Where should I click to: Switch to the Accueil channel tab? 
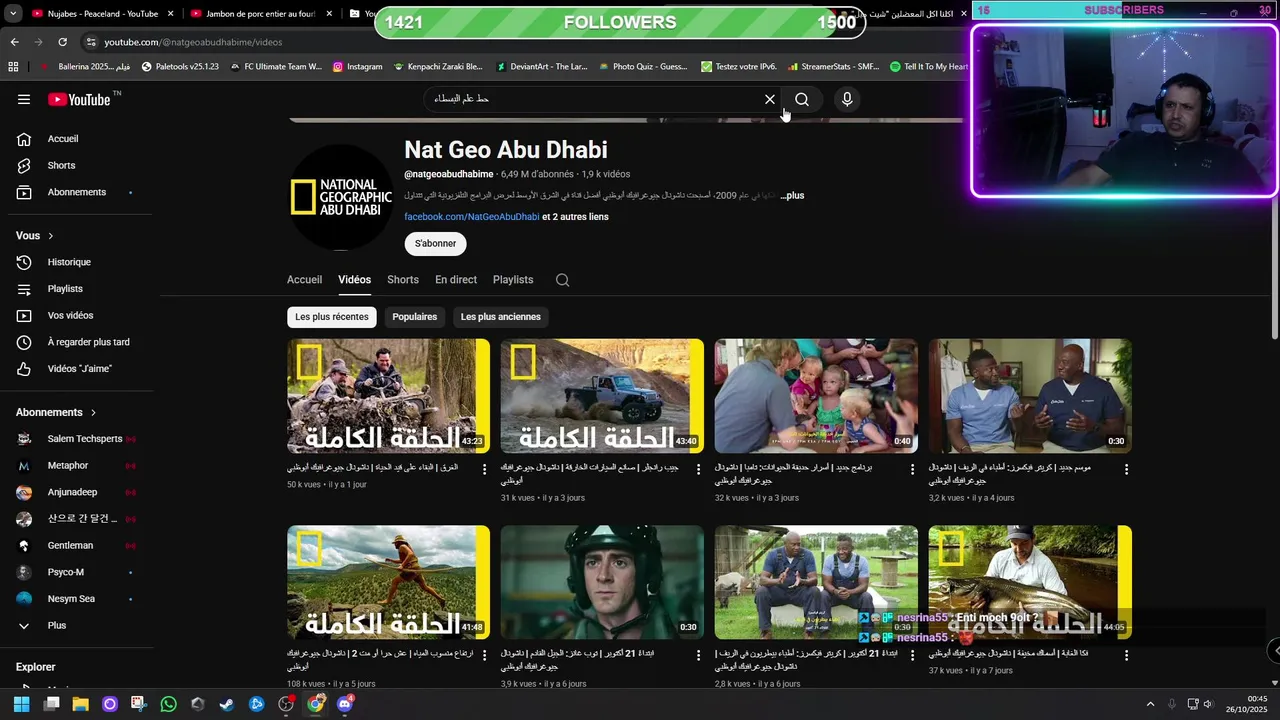pyautogui.click(x=304, y=280)
